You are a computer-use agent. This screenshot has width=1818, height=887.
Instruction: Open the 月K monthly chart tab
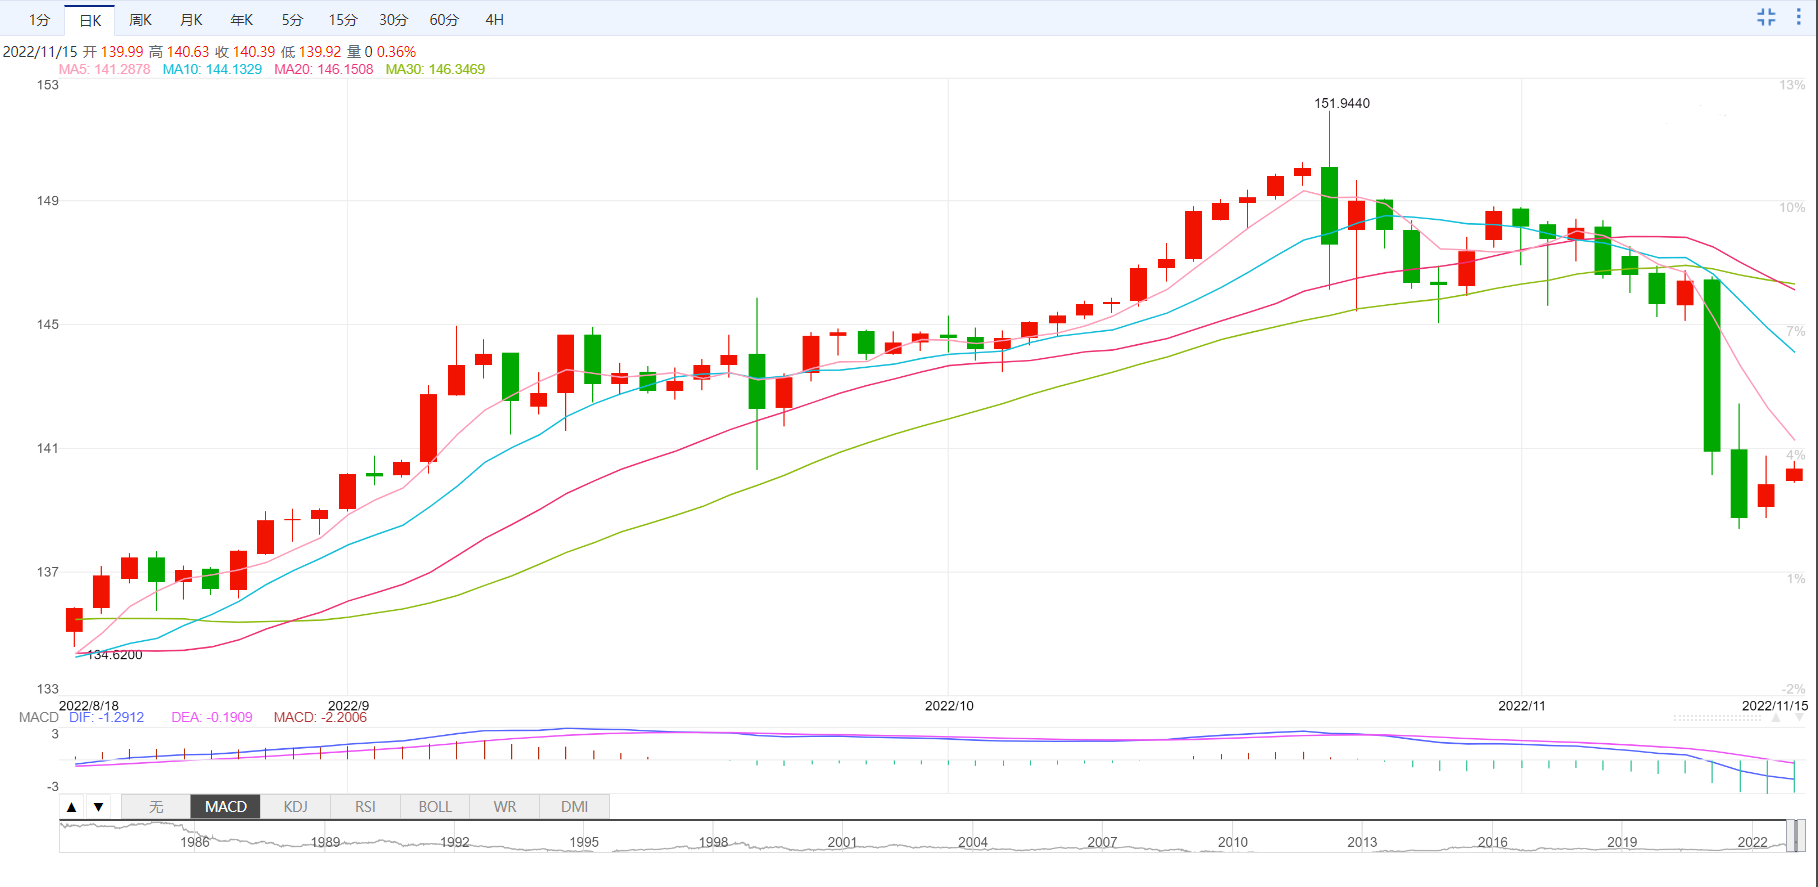[x=191, y=20]
